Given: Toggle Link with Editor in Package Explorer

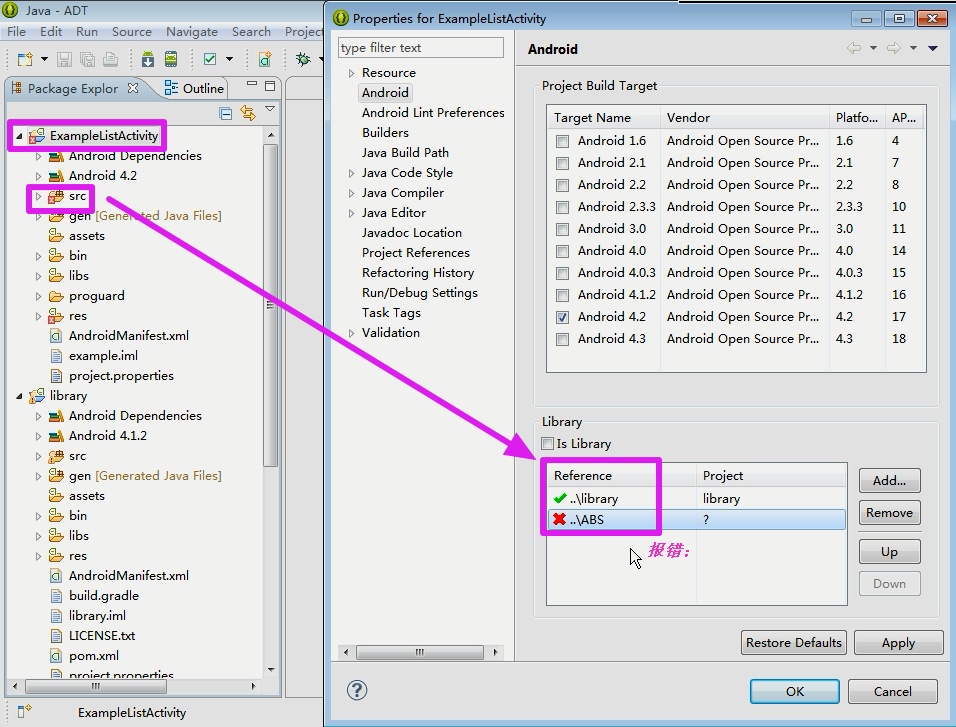Looking at the screenshot, I should (247, 113).
